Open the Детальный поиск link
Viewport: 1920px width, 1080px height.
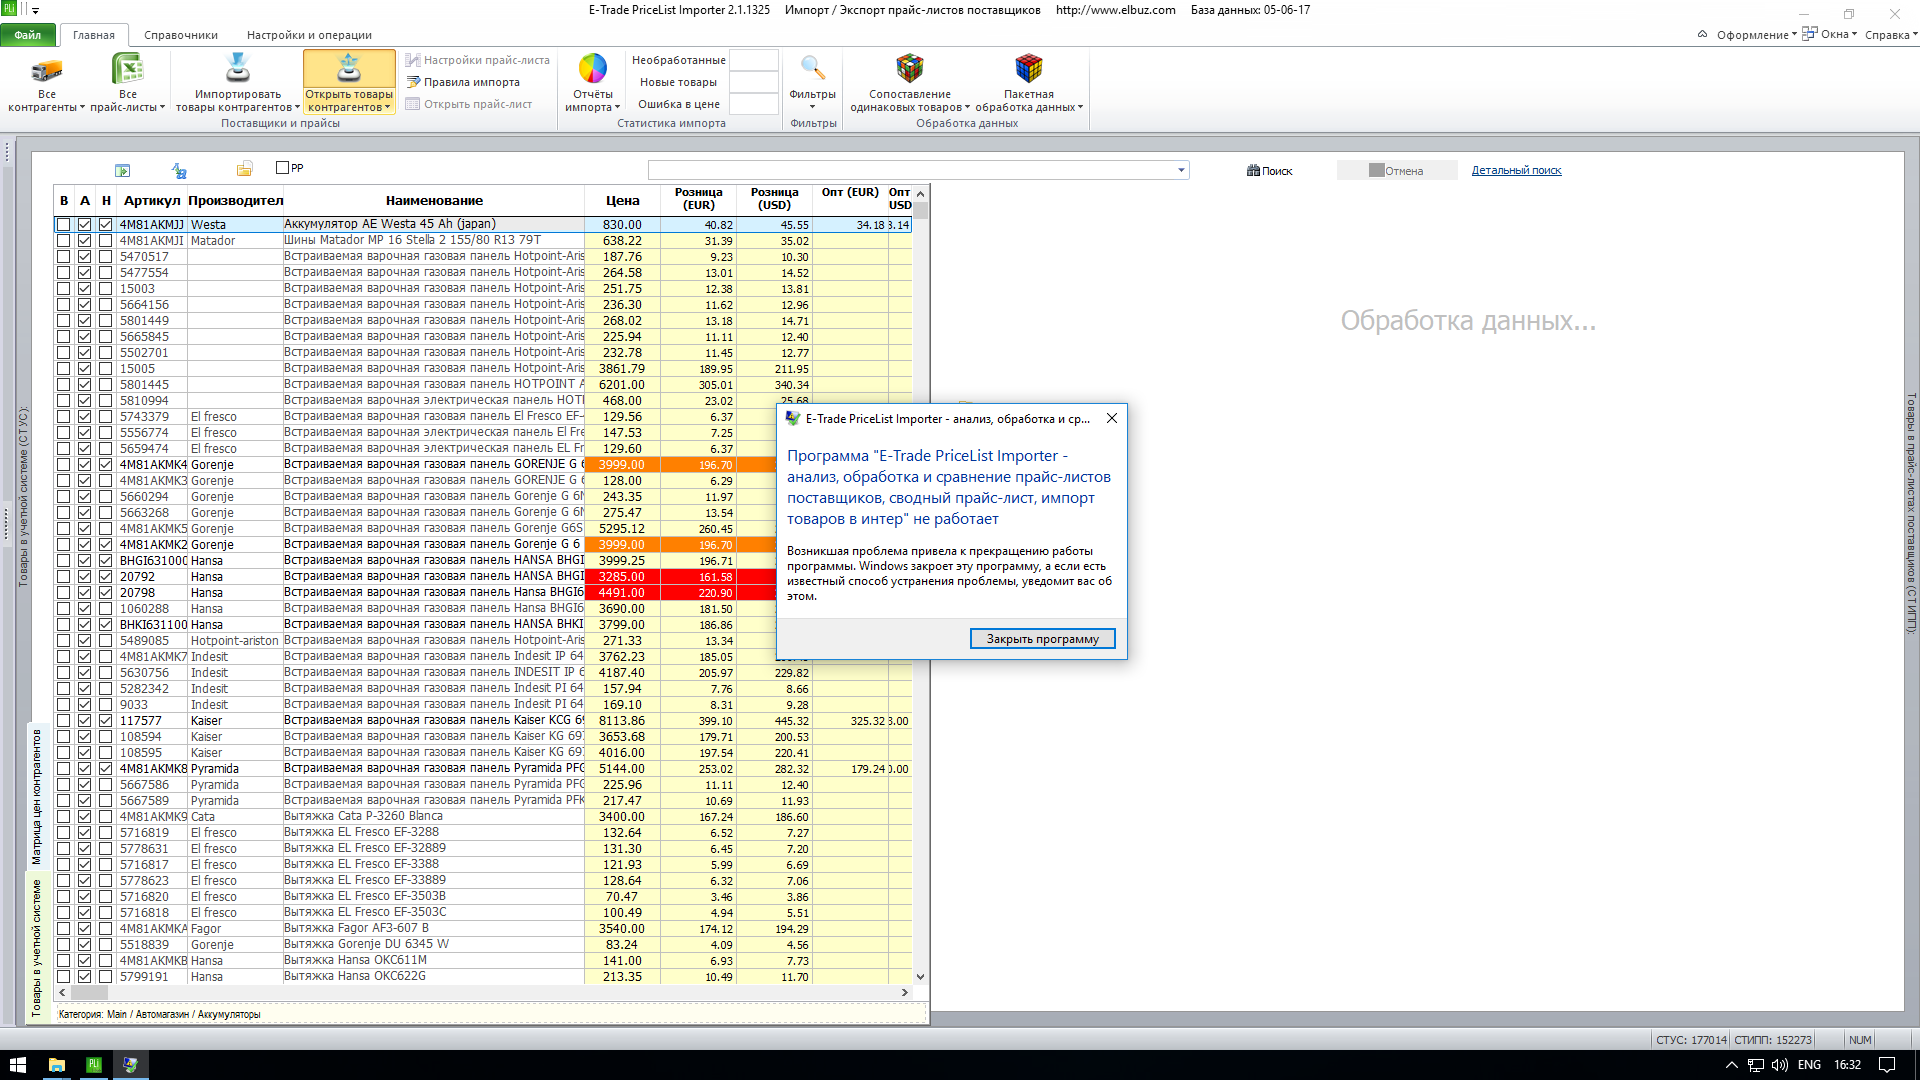[1516, 171]
